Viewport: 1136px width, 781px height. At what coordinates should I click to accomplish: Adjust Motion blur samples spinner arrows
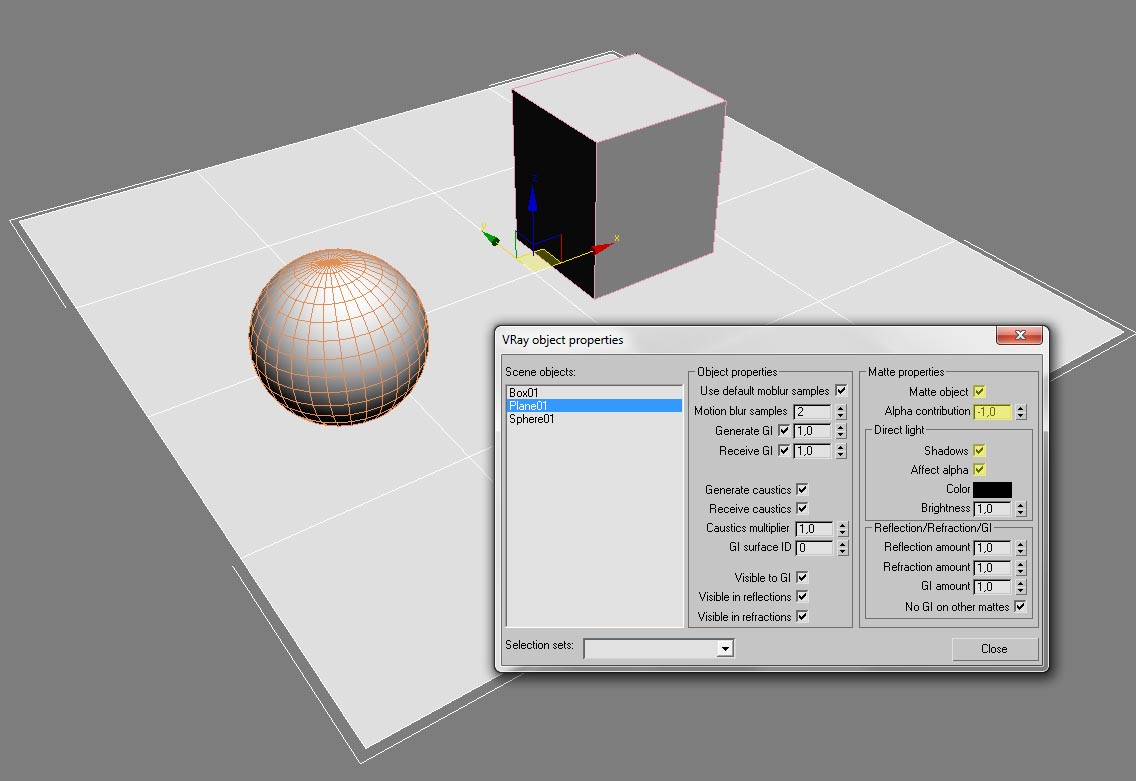tap(840, 412)
